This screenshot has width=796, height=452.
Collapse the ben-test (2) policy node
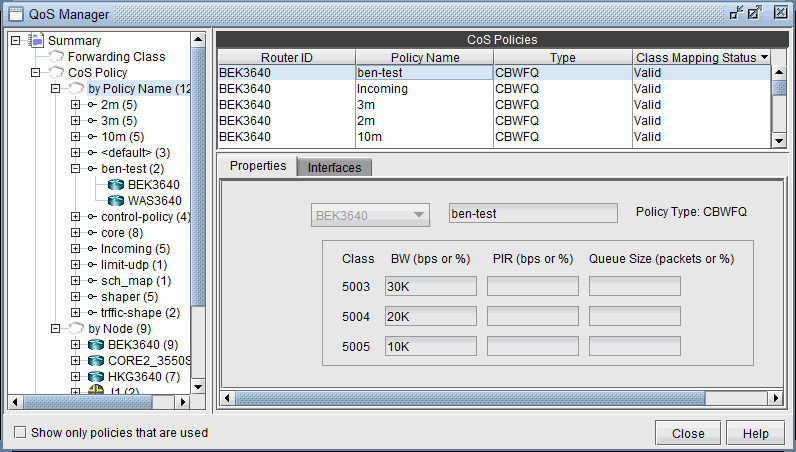[76, 169]
